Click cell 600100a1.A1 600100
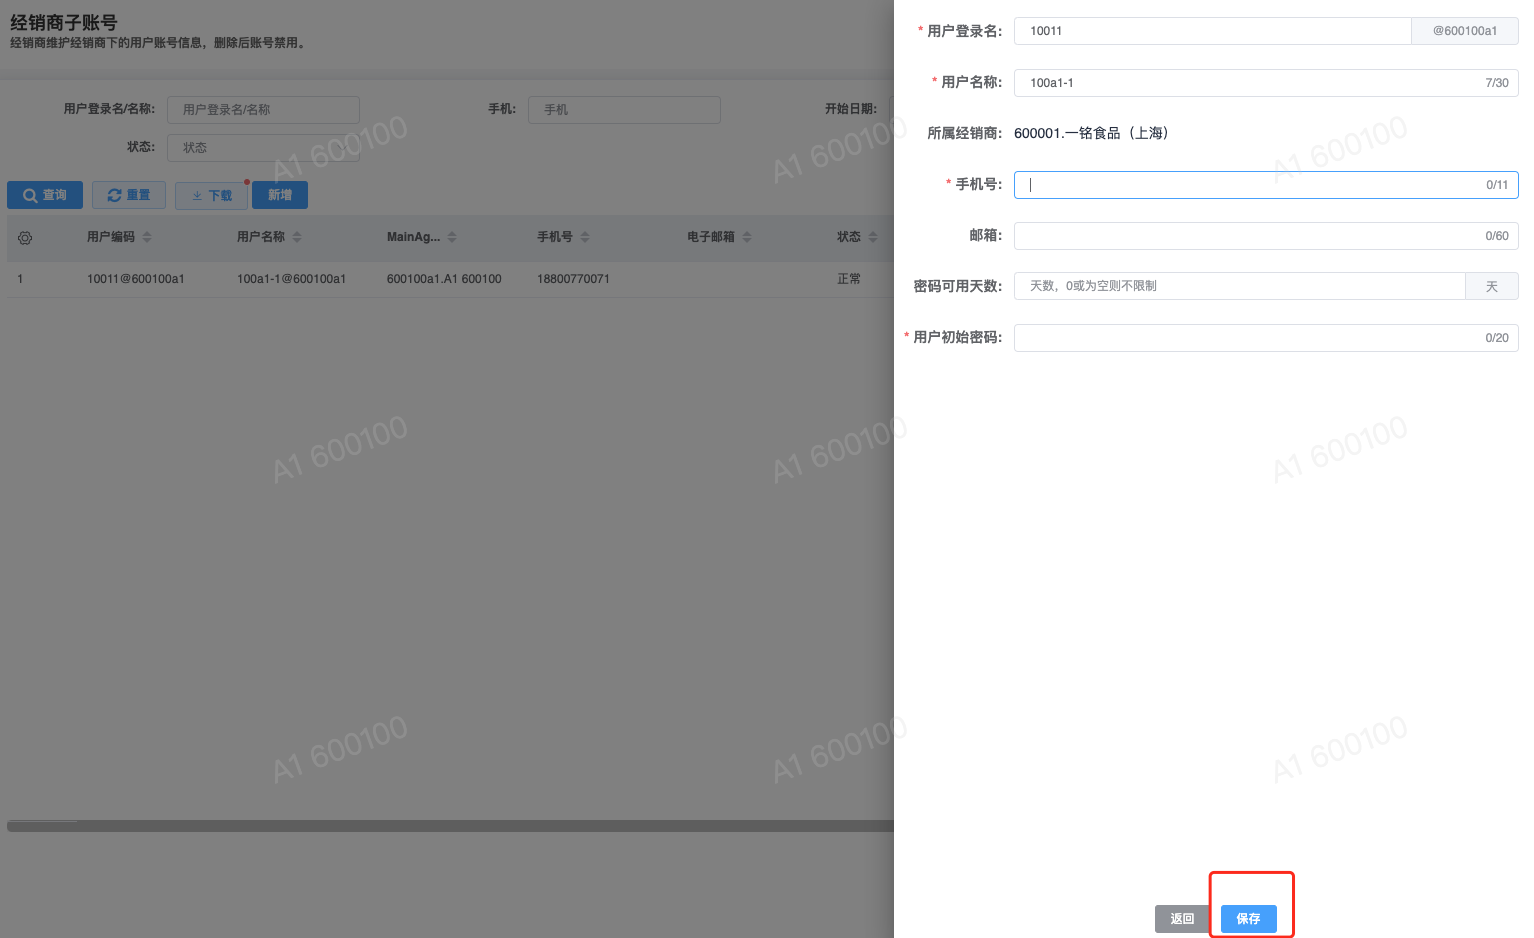This screenshot has height=938, width=1534. 444,279
